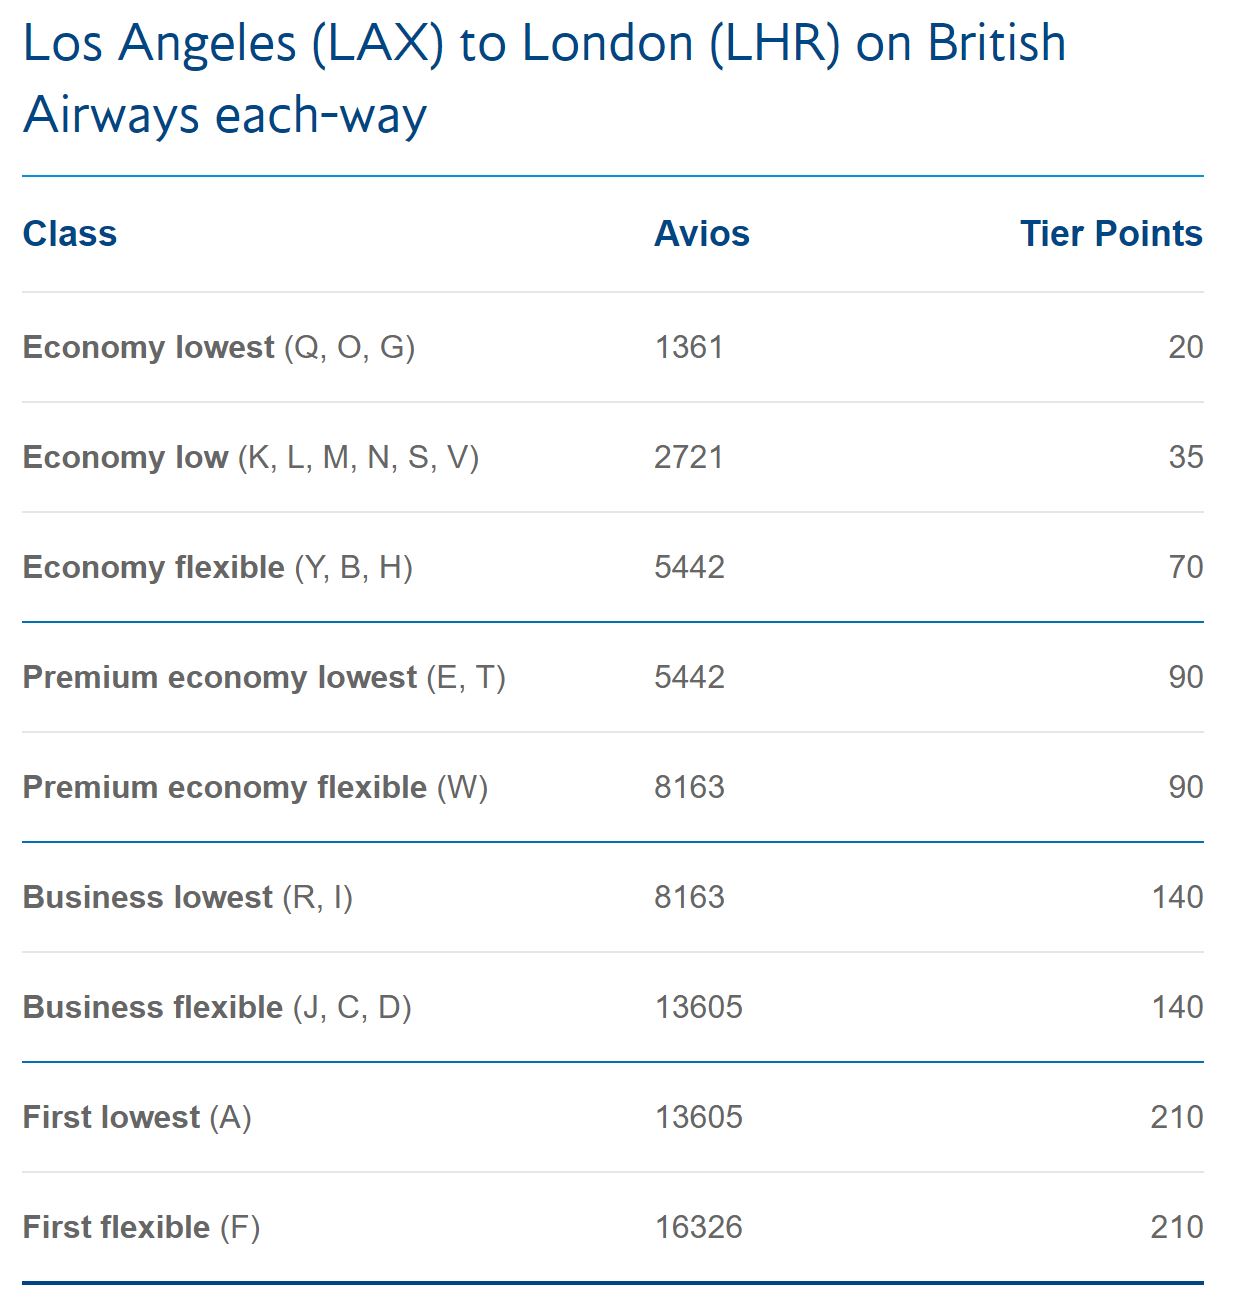Click the Los Angeles to London heading
This screenshot has height=1312, width=1238.
tap(545, 78)
